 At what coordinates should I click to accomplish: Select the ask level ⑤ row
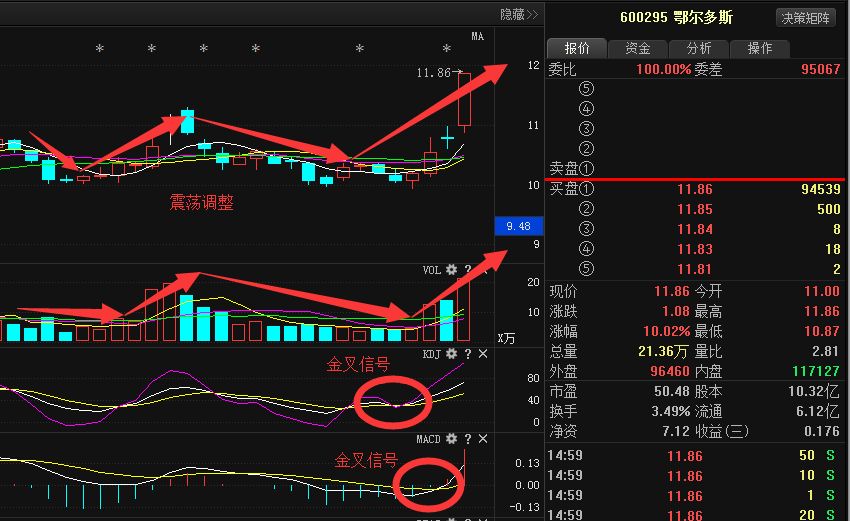(696, 88)
